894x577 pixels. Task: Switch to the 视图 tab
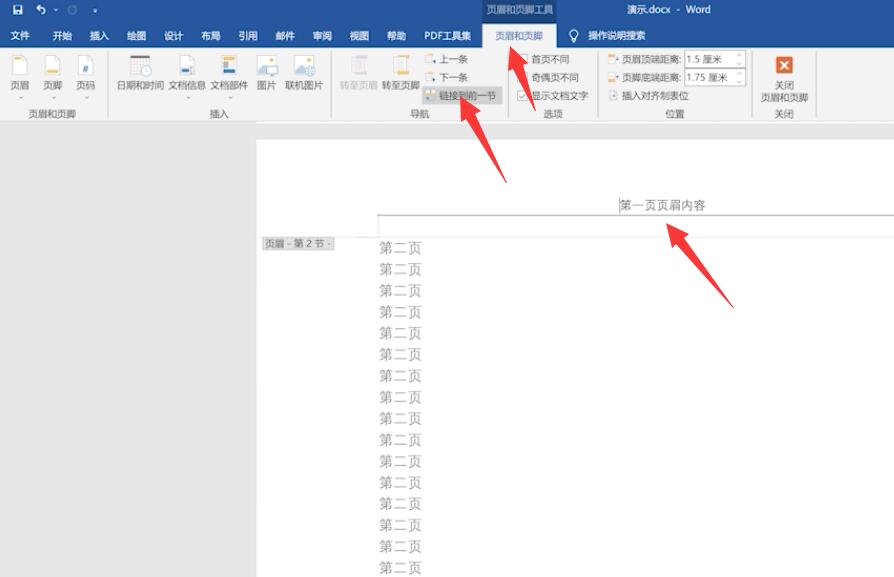click(359, 35)
